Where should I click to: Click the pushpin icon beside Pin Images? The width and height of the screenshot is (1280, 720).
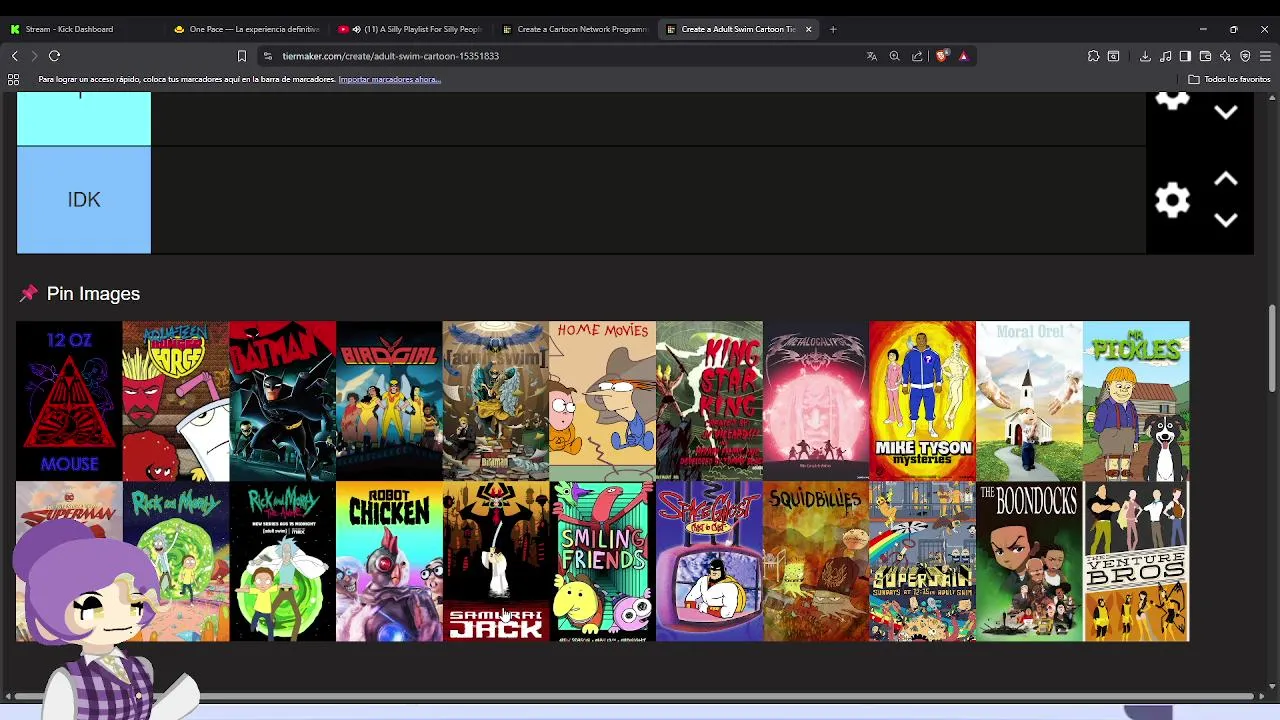click(x=28, y=293)
